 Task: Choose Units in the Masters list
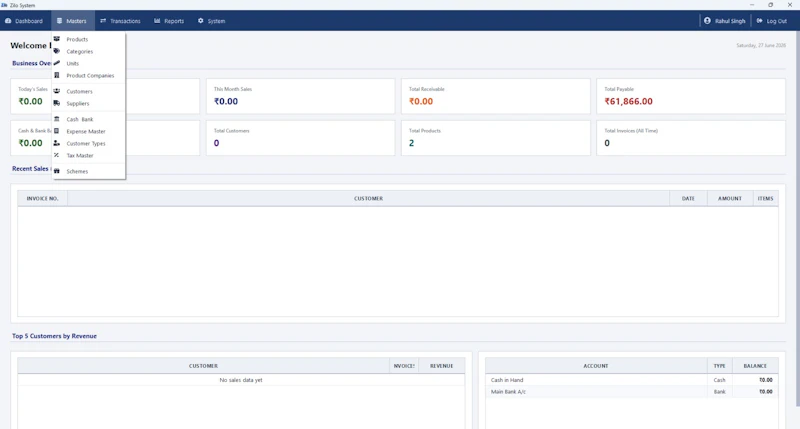89,64
